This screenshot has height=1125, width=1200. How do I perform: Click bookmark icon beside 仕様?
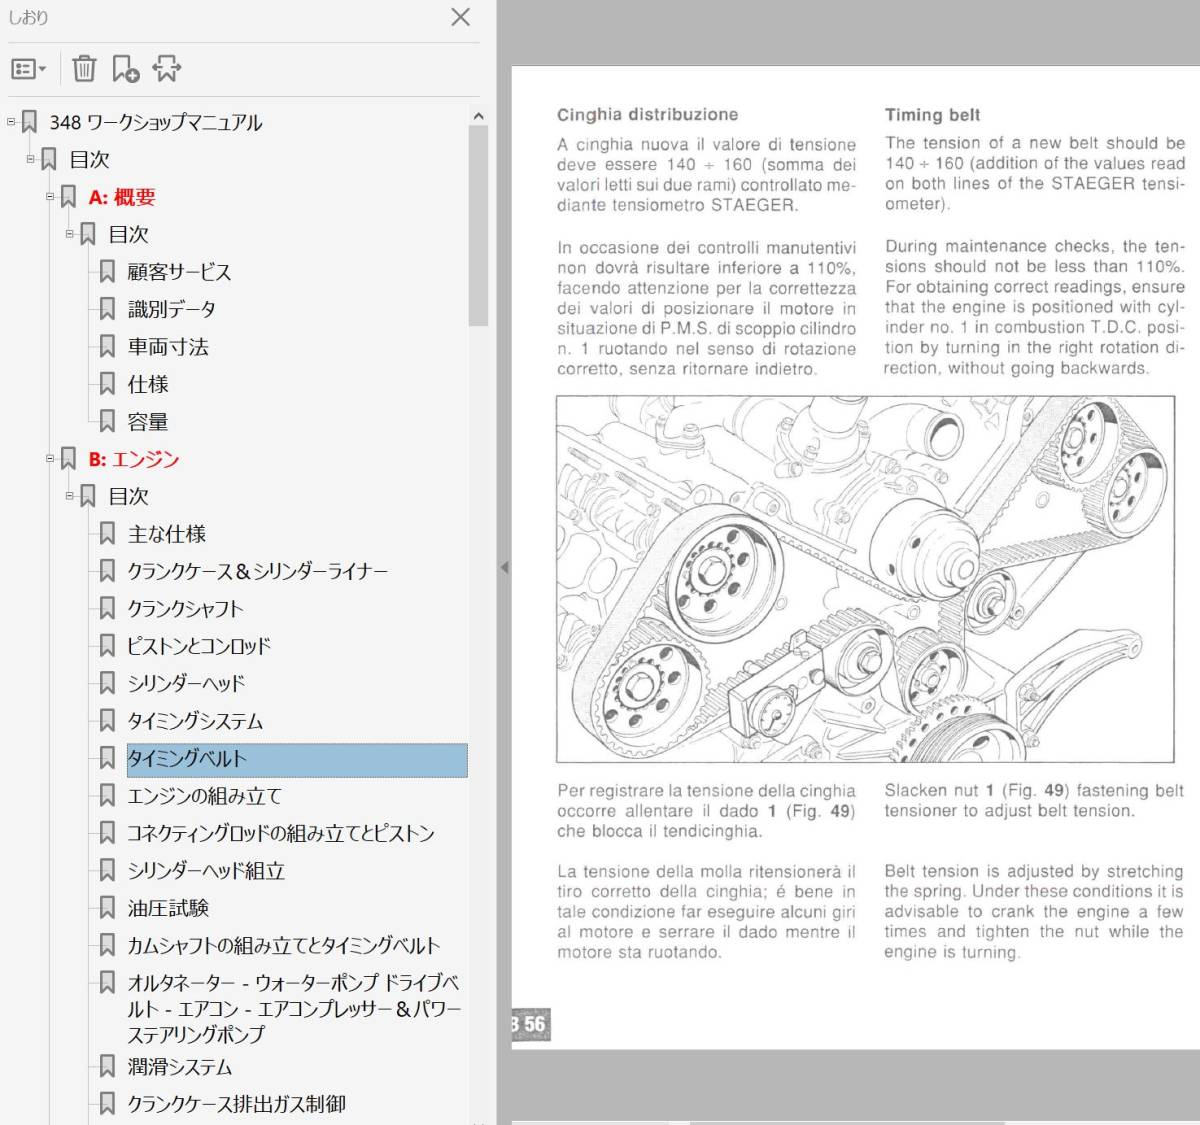(107, 384)
